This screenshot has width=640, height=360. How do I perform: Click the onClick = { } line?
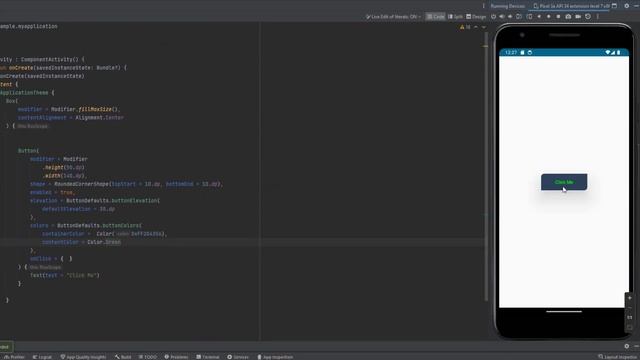pyautogui.click(x=51, y=259)
